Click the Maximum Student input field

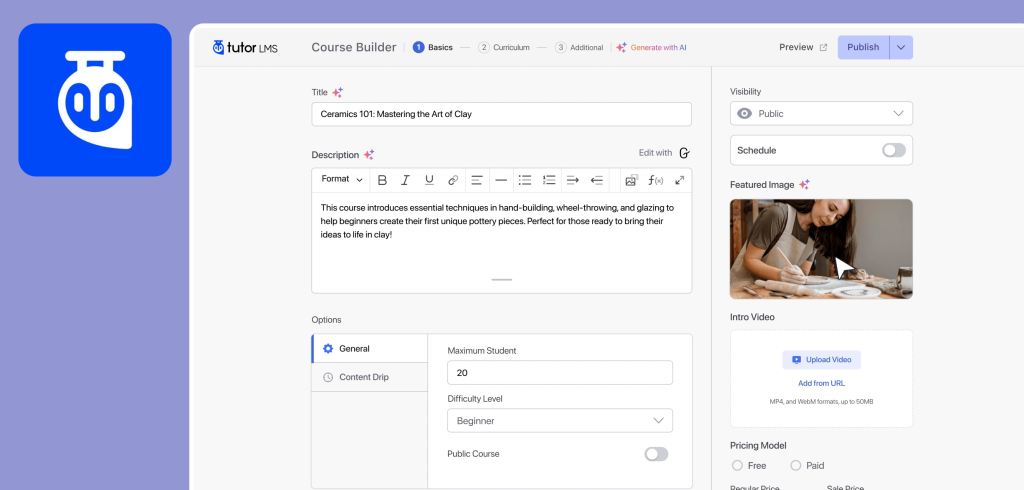coord(560,373)
